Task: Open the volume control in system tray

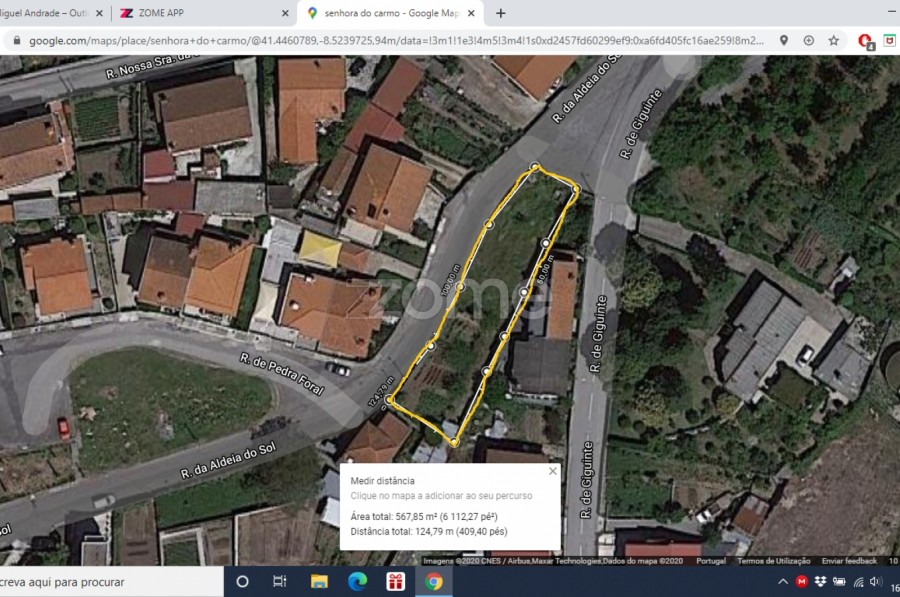Action: pyautogui.click(x=875, y=582)
